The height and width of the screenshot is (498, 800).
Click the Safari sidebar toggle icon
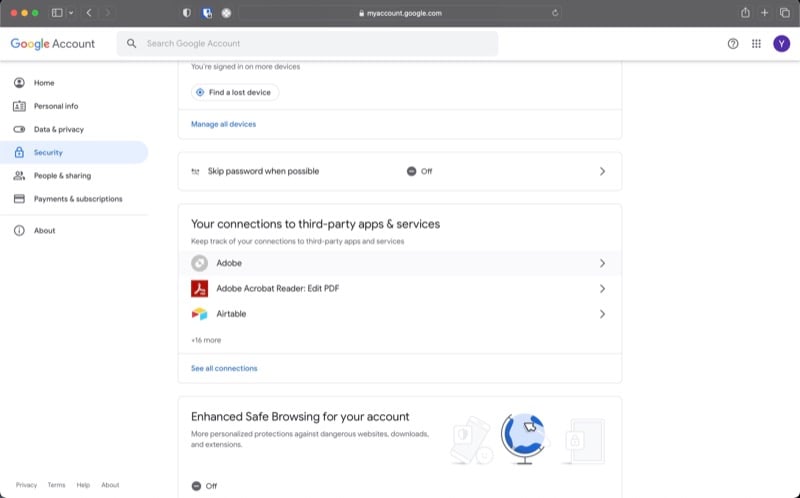pos(57,13)
